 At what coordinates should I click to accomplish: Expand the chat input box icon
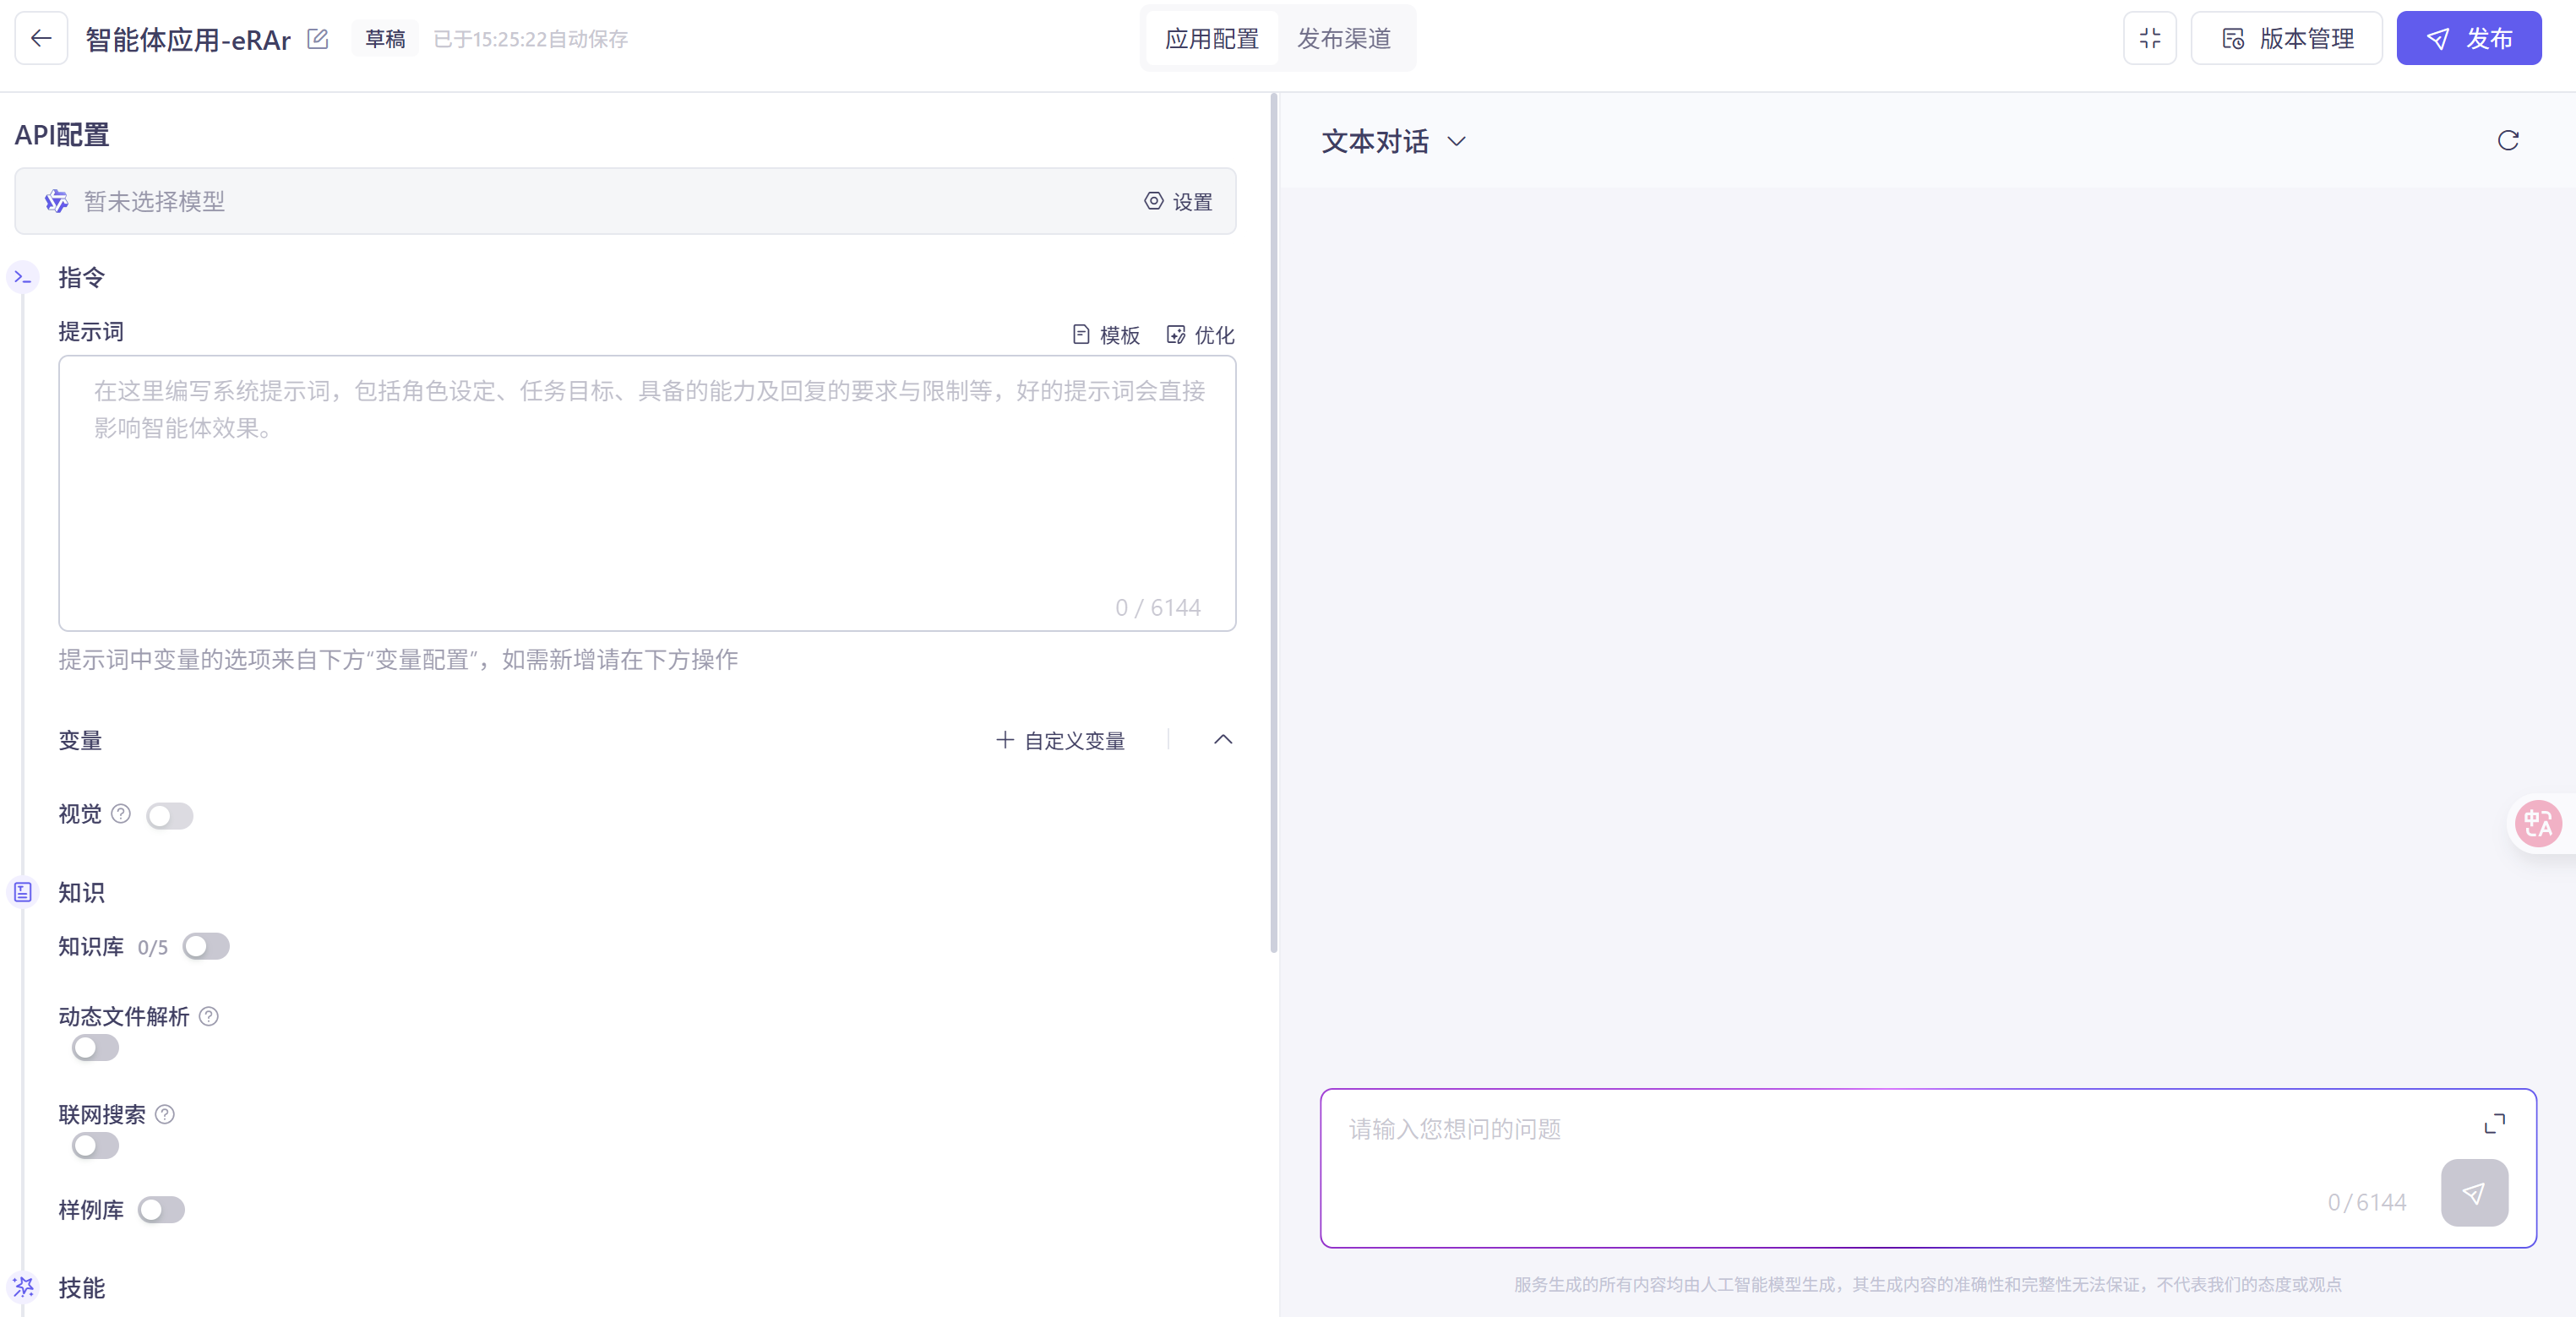(x=2494, y=1124)
